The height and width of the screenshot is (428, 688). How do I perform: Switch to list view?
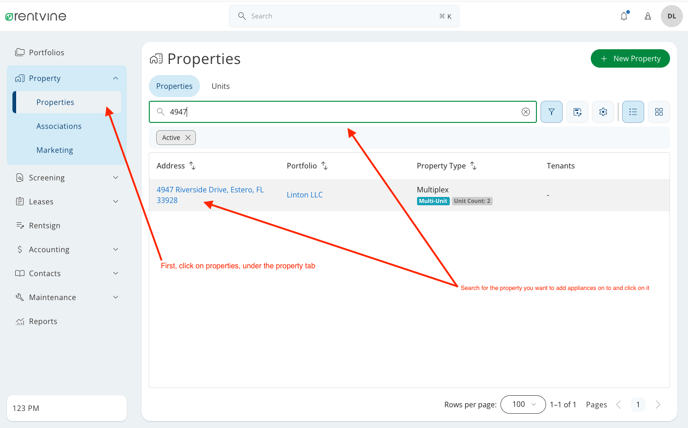[x=633, y=112]
